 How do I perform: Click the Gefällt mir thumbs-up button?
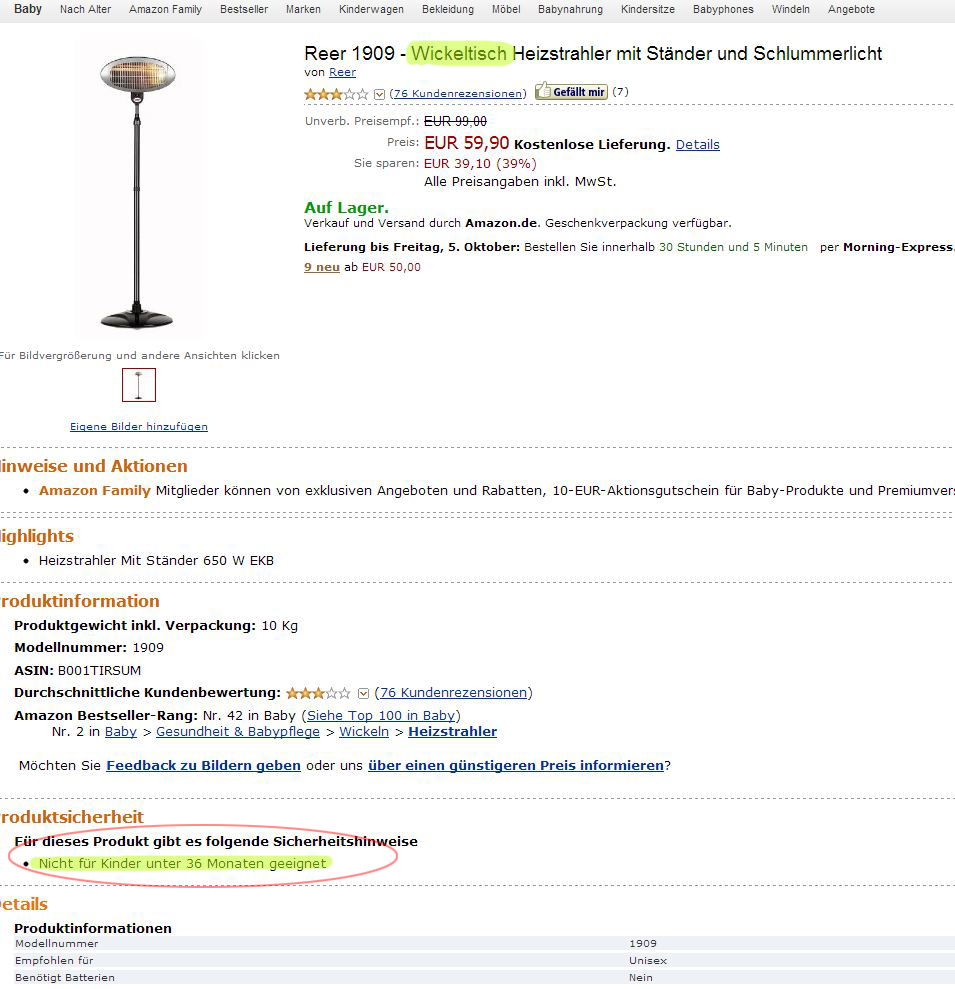click(x=571, y=92)
